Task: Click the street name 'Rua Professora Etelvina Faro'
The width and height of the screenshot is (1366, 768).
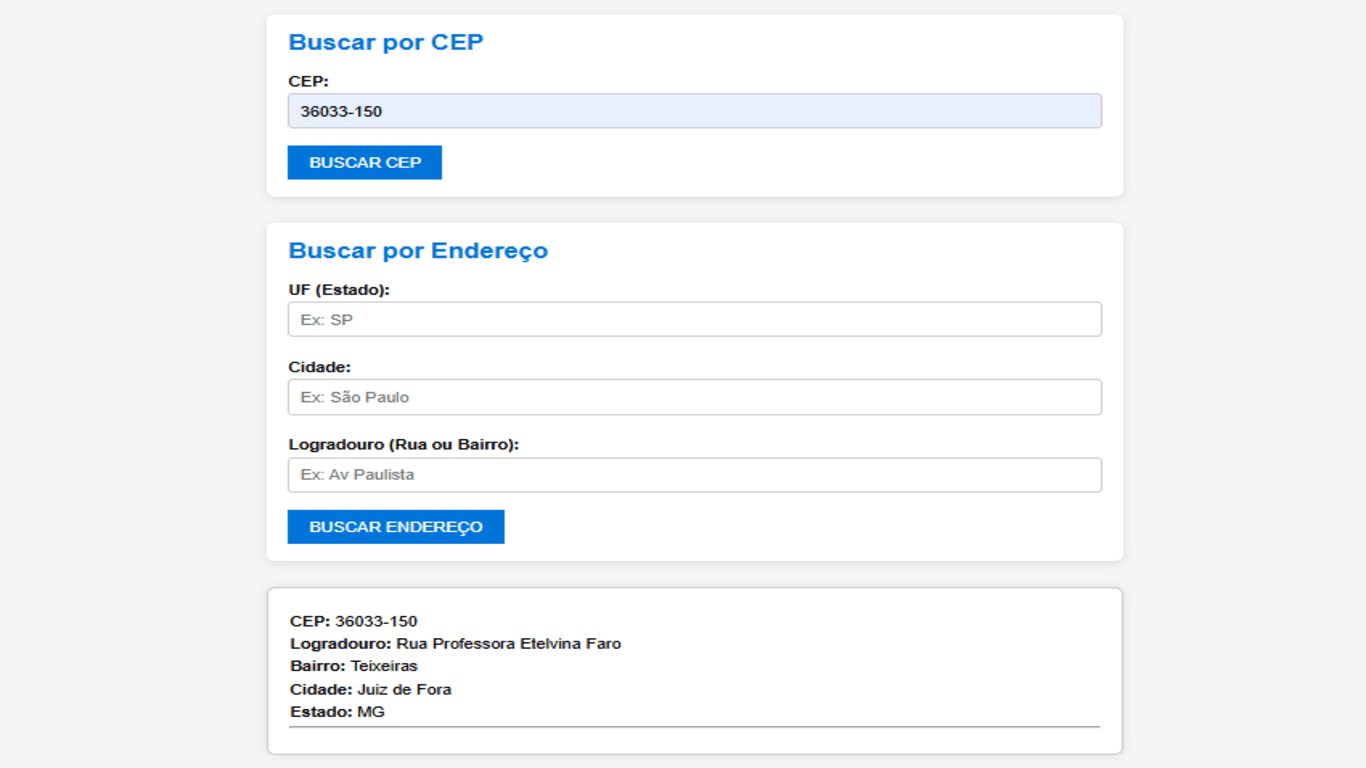Action: (508, 644)
